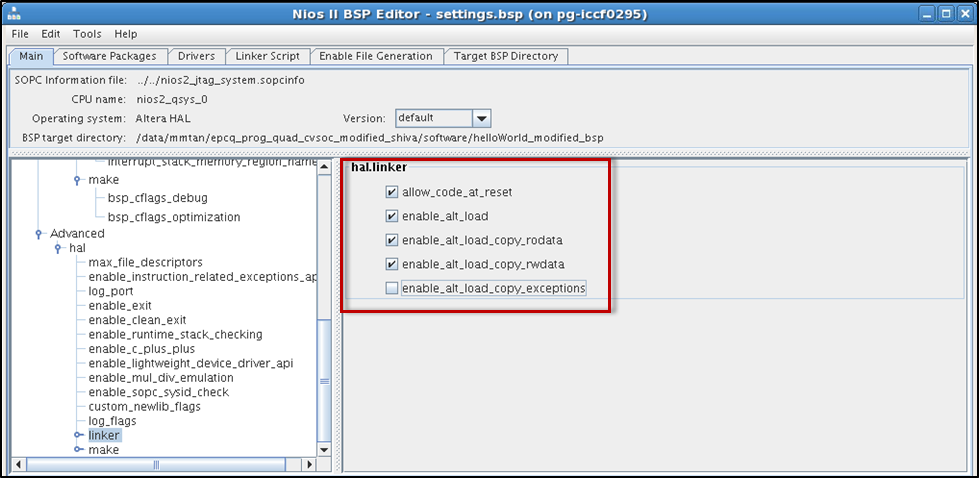Switch to the Drivers tab
The height and width of the screenshot is (478, 979).
tap(196, 56)
